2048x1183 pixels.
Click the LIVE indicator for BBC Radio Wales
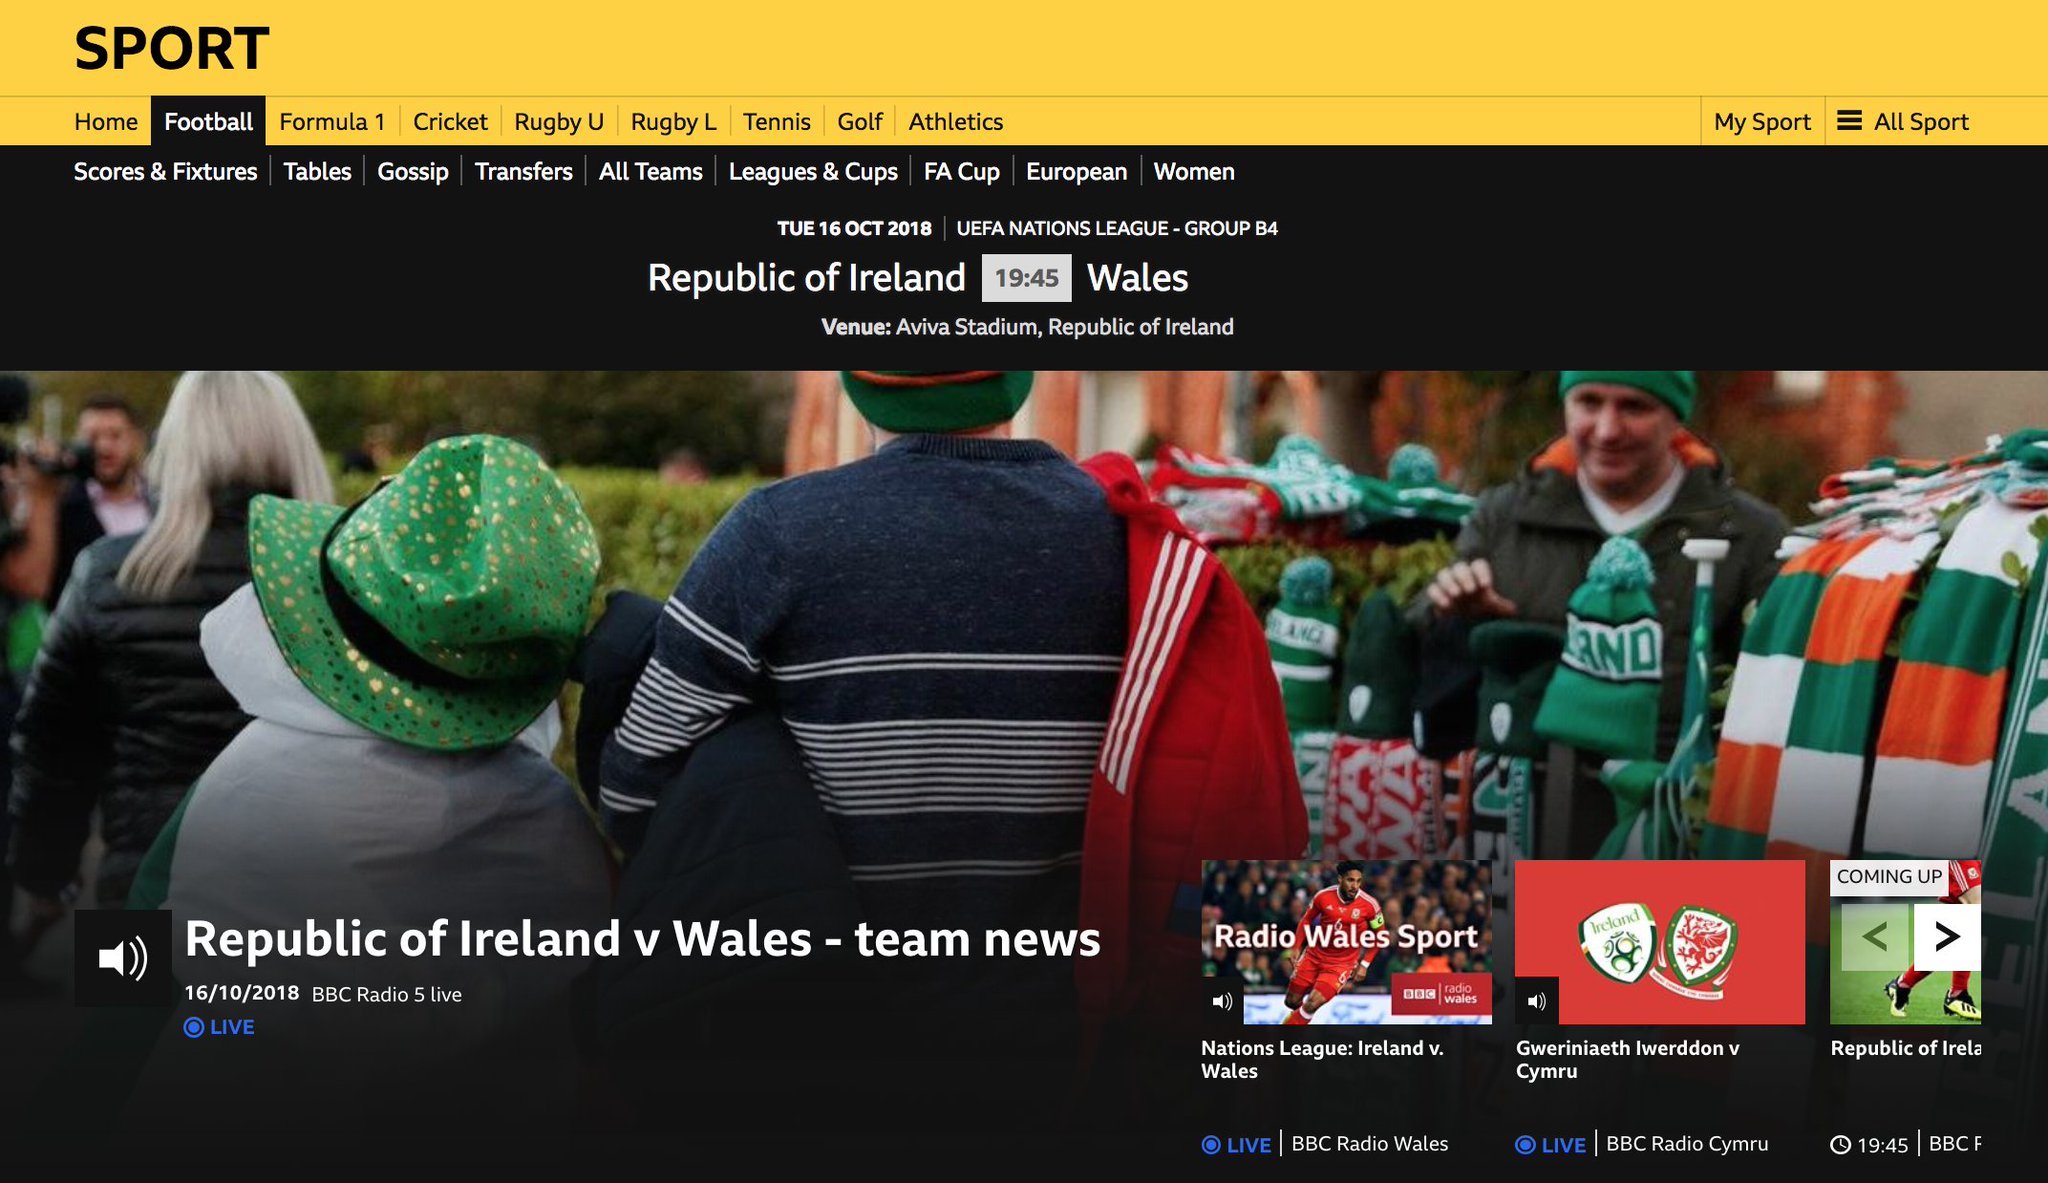click(x=1237, y=1145)
